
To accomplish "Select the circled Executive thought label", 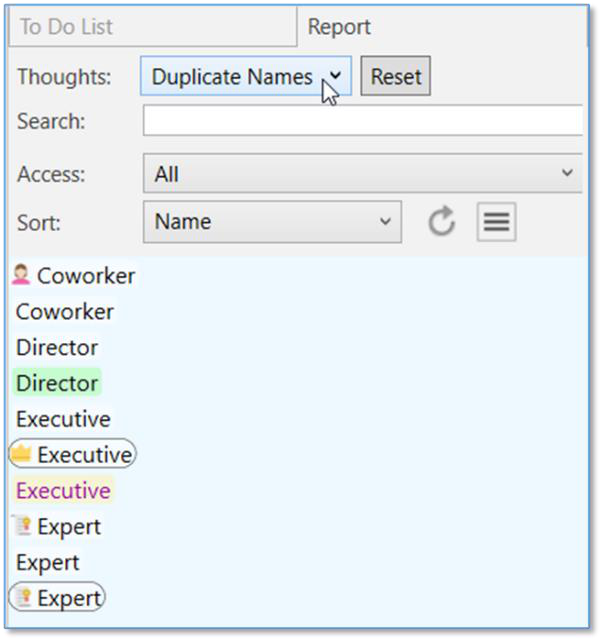I will [x=84, y=455].
